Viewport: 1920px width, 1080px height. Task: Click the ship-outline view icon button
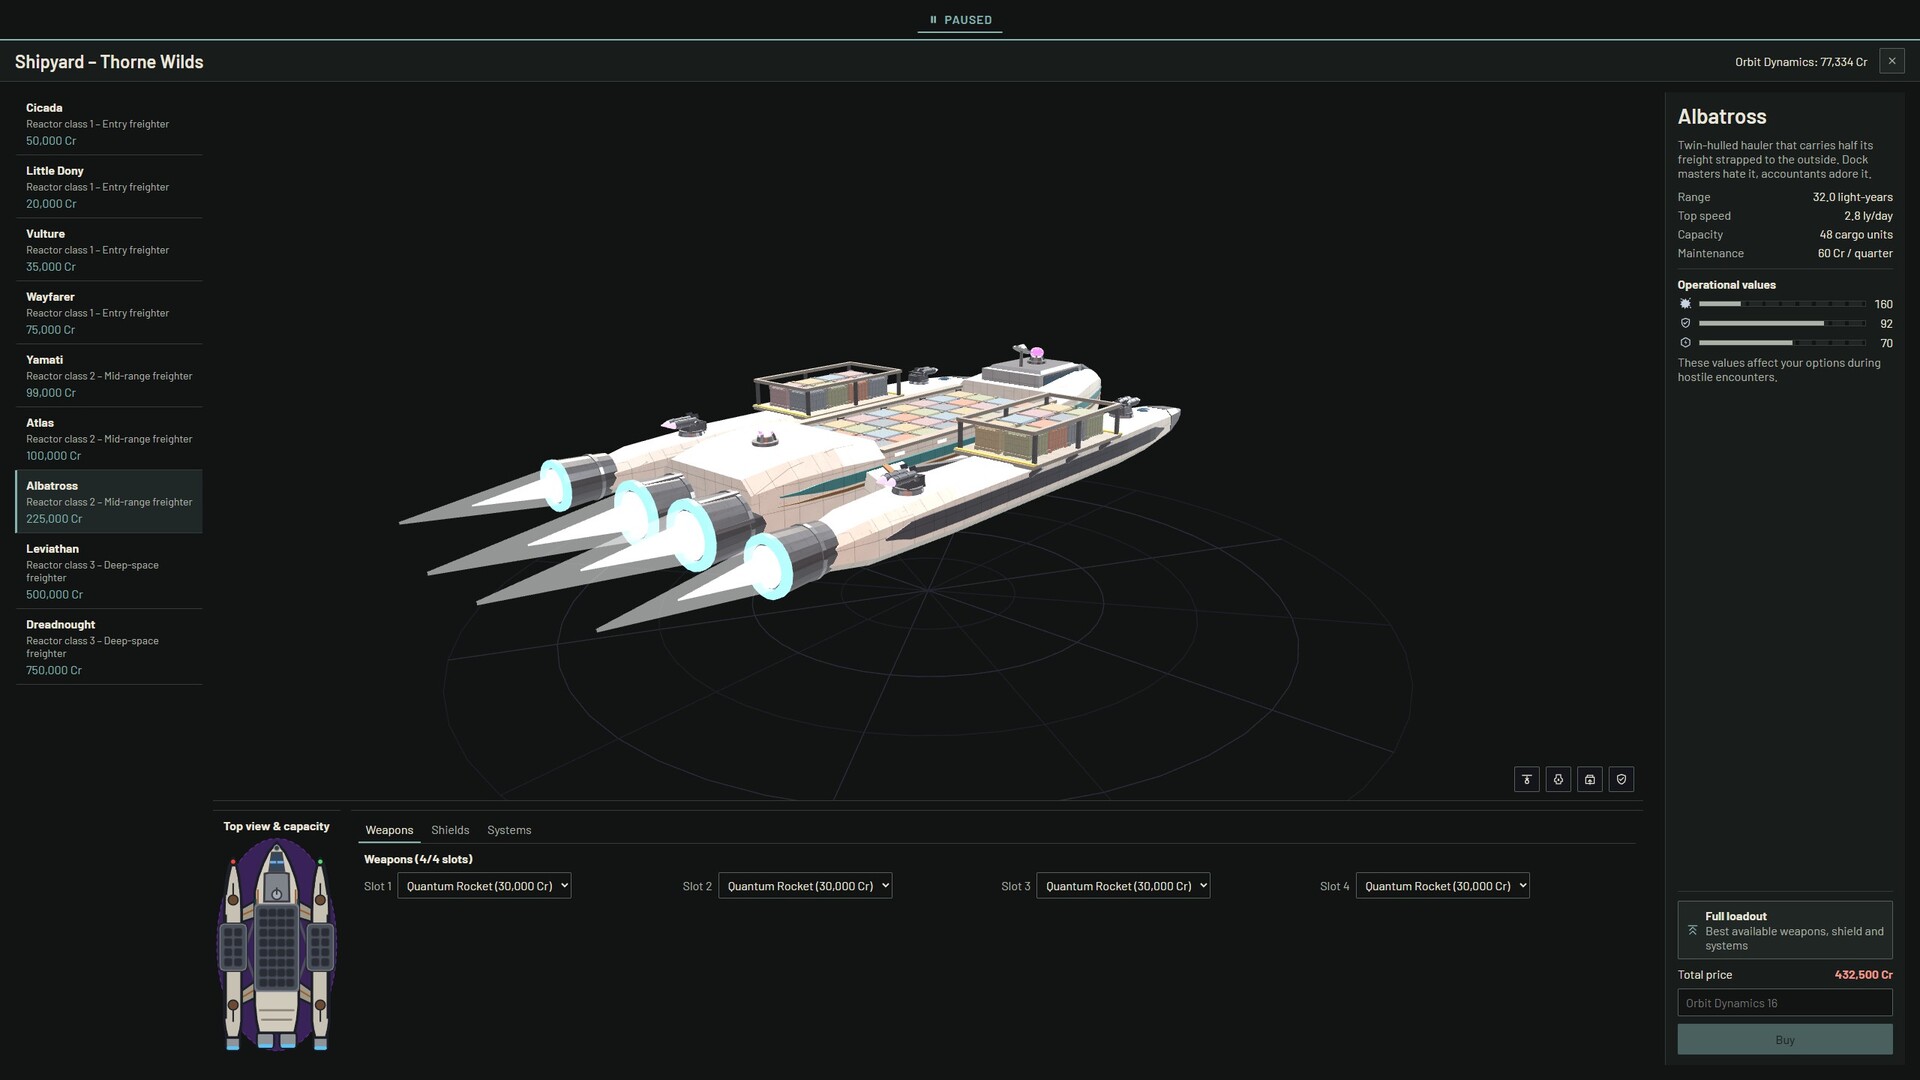click(1558, 779)
